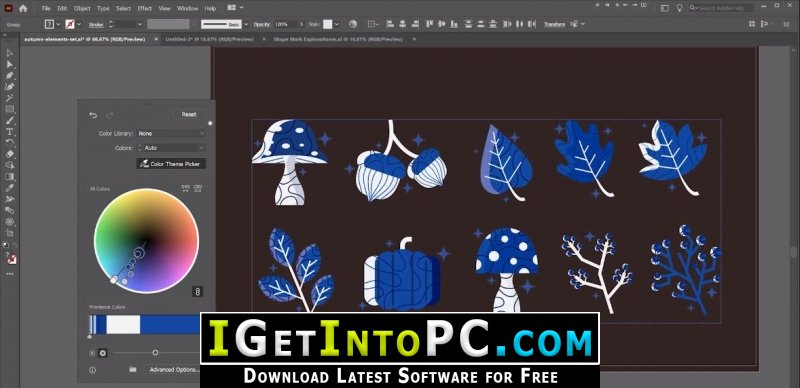The height and width of the screenshot is (388, 800).
Task: Open the Discover lightbulb icon
Action: click(679, 8)
